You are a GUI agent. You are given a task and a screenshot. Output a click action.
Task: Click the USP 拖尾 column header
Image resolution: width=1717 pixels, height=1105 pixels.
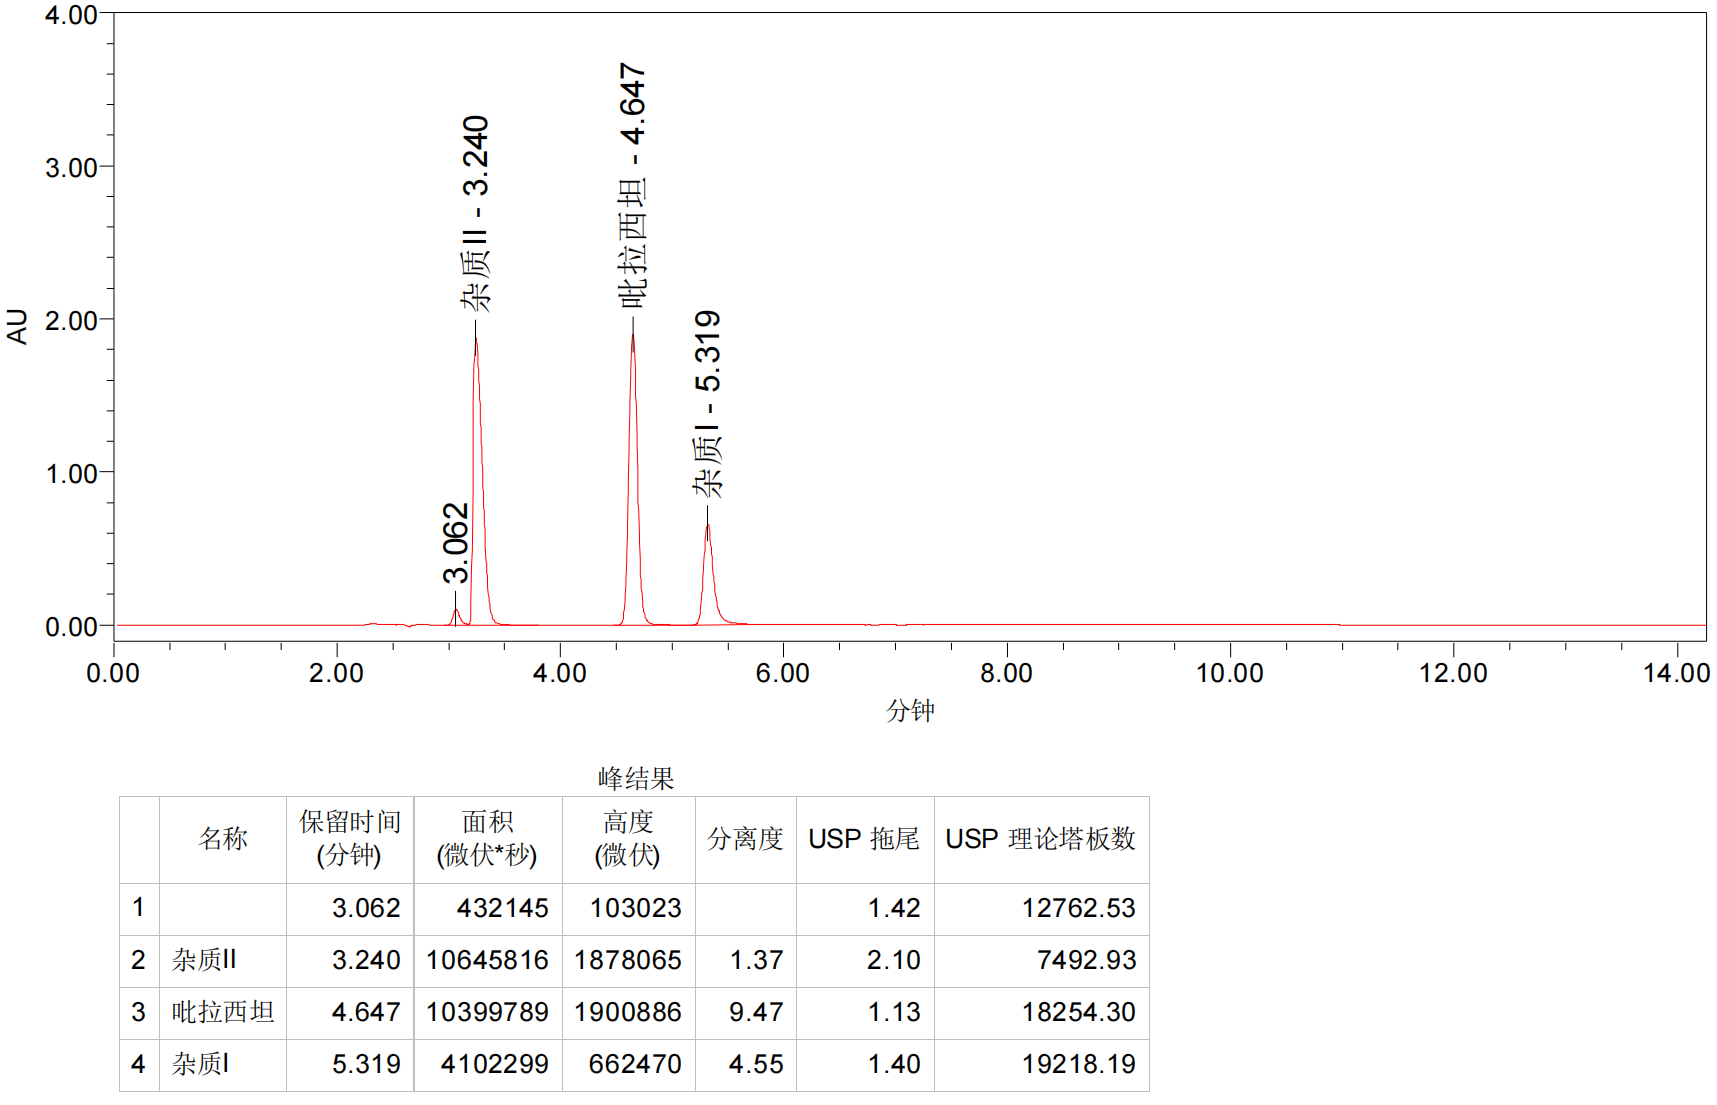864,839
